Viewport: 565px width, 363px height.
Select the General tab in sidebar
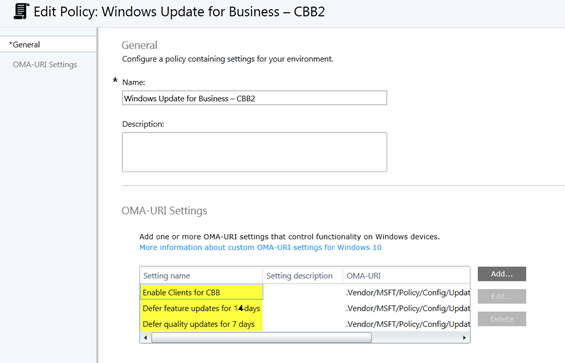[48, 45]
